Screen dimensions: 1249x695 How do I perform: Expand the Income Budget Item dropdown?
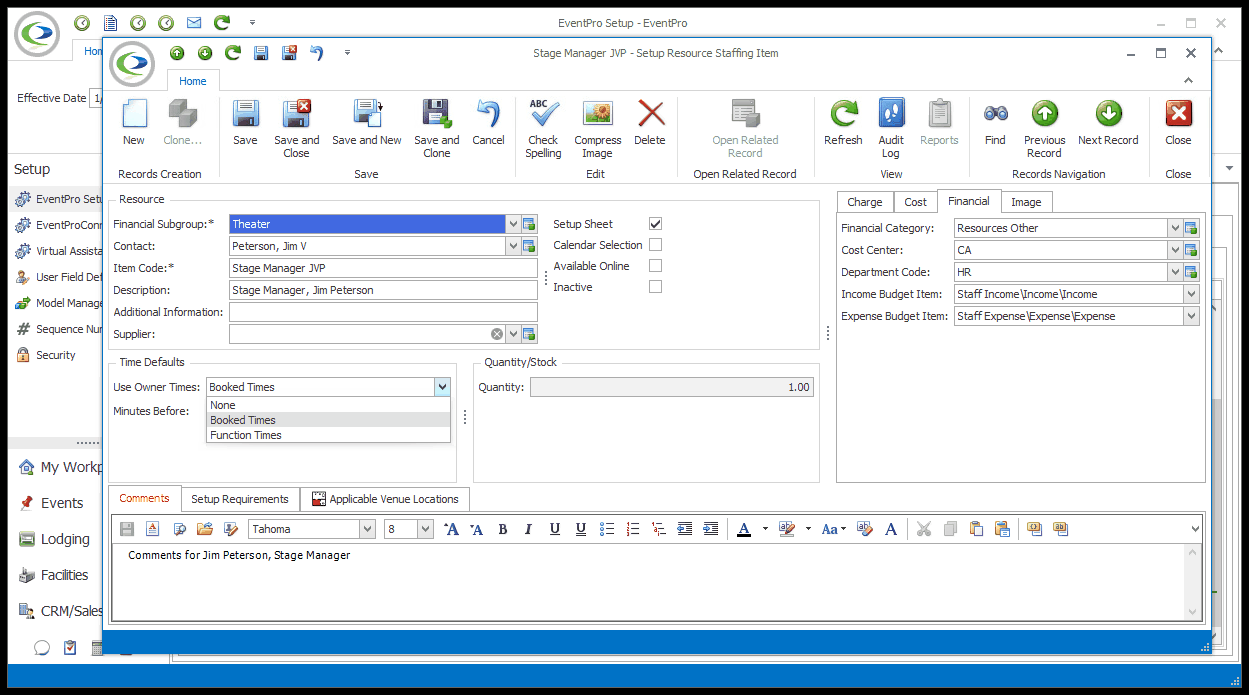(1190, 294)
